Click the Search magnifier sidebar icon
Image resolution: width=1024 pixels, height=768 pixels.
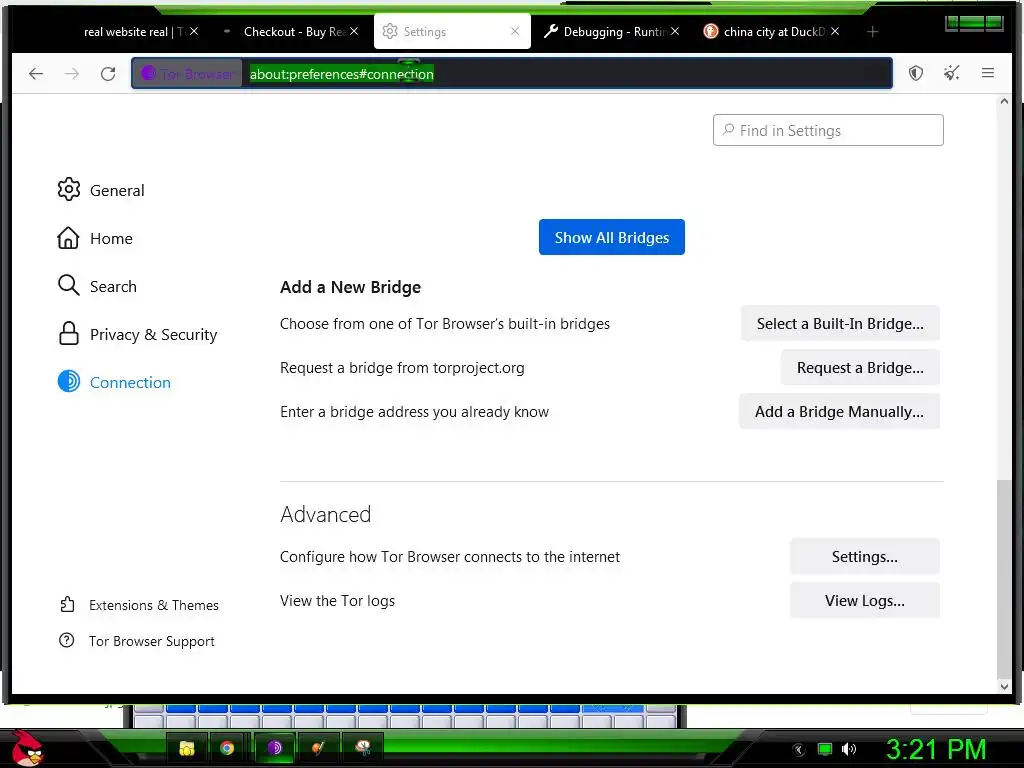pyautogui.click(x=69, y=285)
